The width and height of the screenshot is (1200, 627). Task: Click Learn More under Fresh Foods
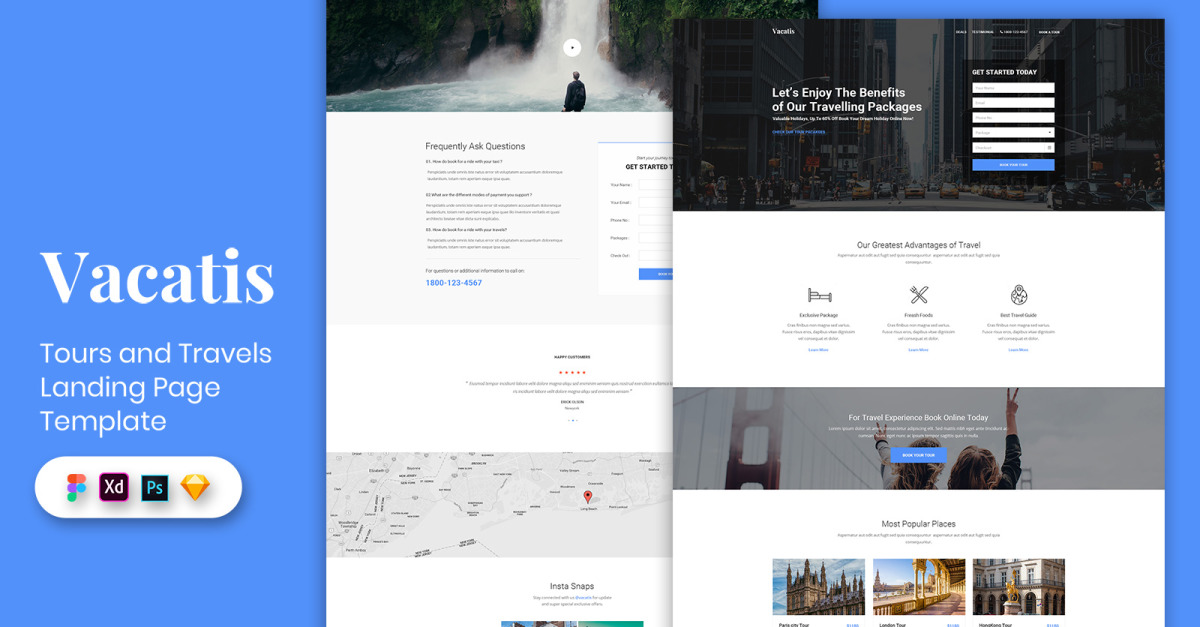coord(918,350)
